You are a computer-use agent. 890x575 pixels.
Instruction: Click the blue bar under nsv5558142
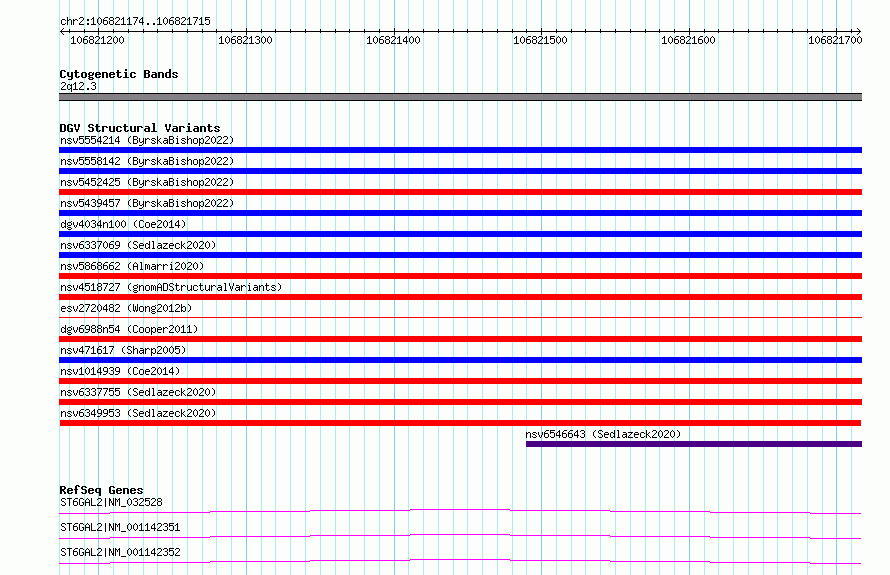pyautogui.click(x=460, y=171)
